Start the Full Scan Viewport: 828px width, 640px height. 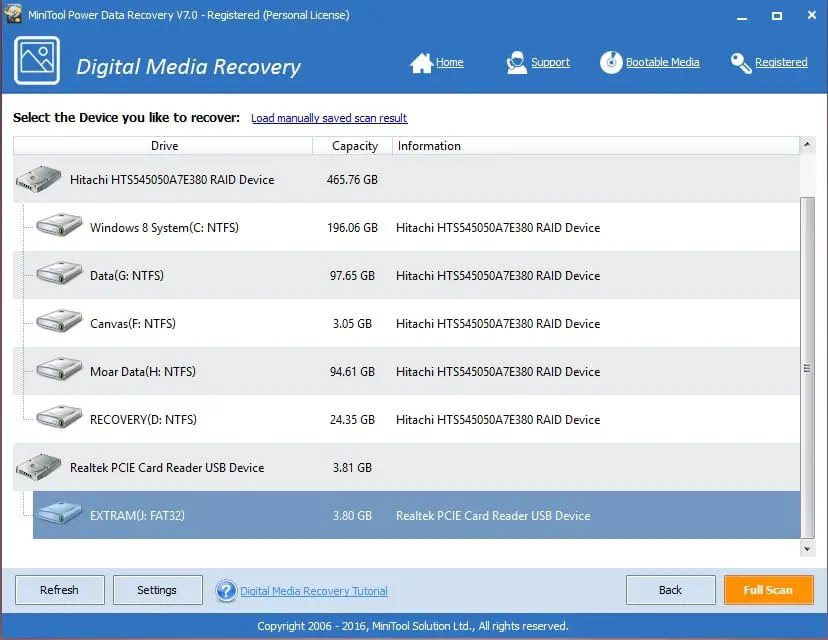(768, 590)
